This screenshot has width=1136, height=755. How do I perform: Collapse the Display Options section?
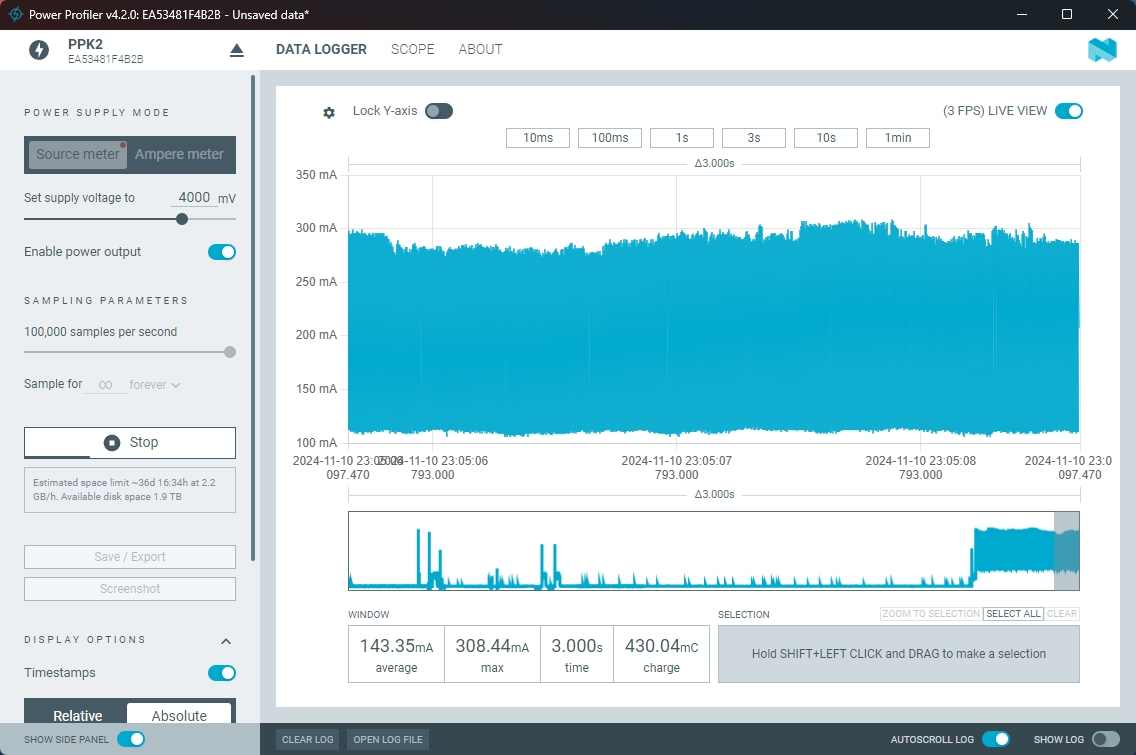226,641
